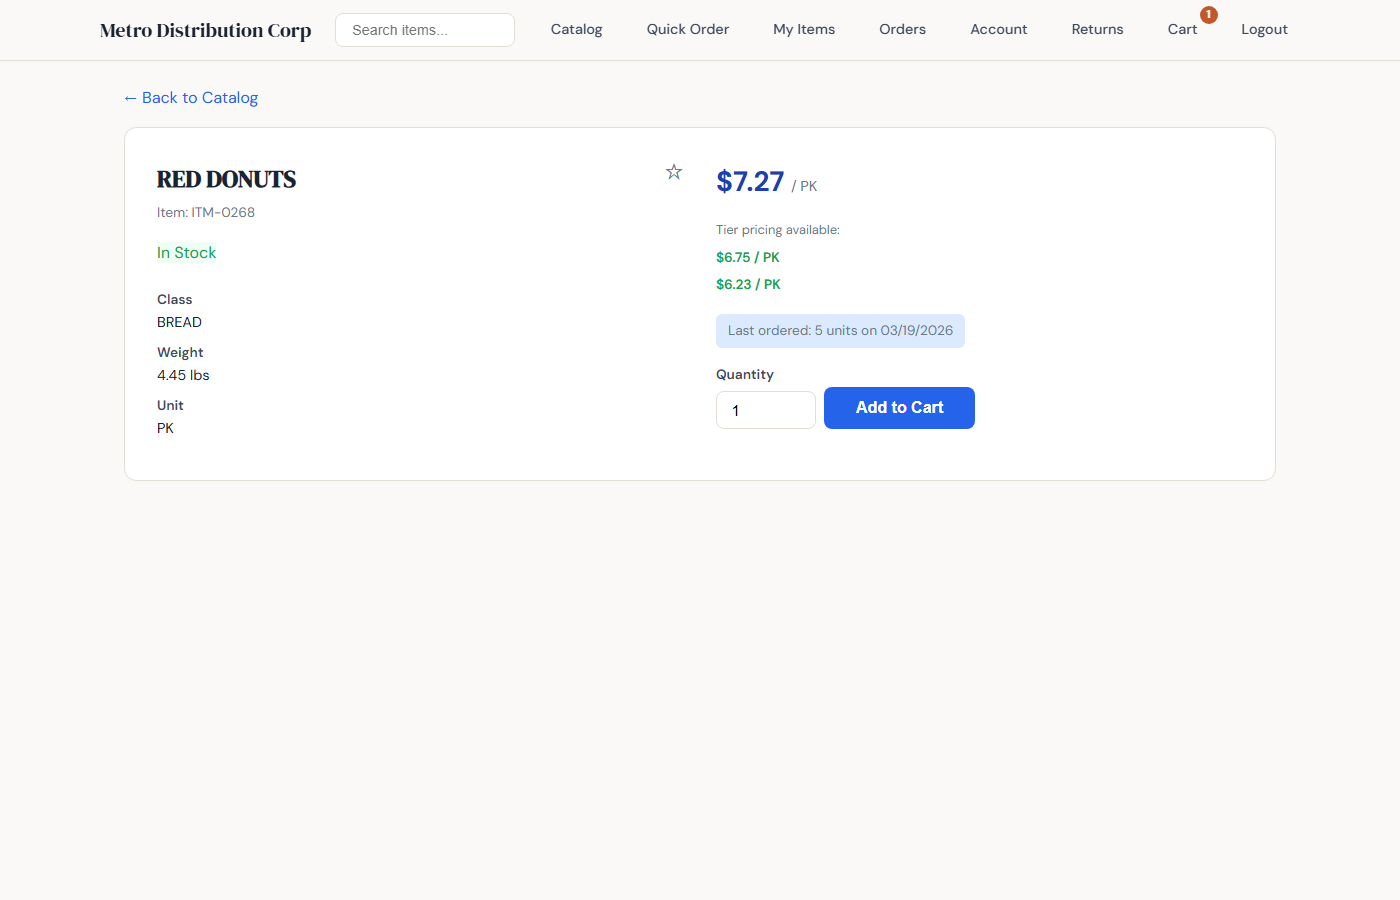Viewport: 1400px width, 900px height.
Task: Click the item number ITM-0268
Action: point(206,212)
